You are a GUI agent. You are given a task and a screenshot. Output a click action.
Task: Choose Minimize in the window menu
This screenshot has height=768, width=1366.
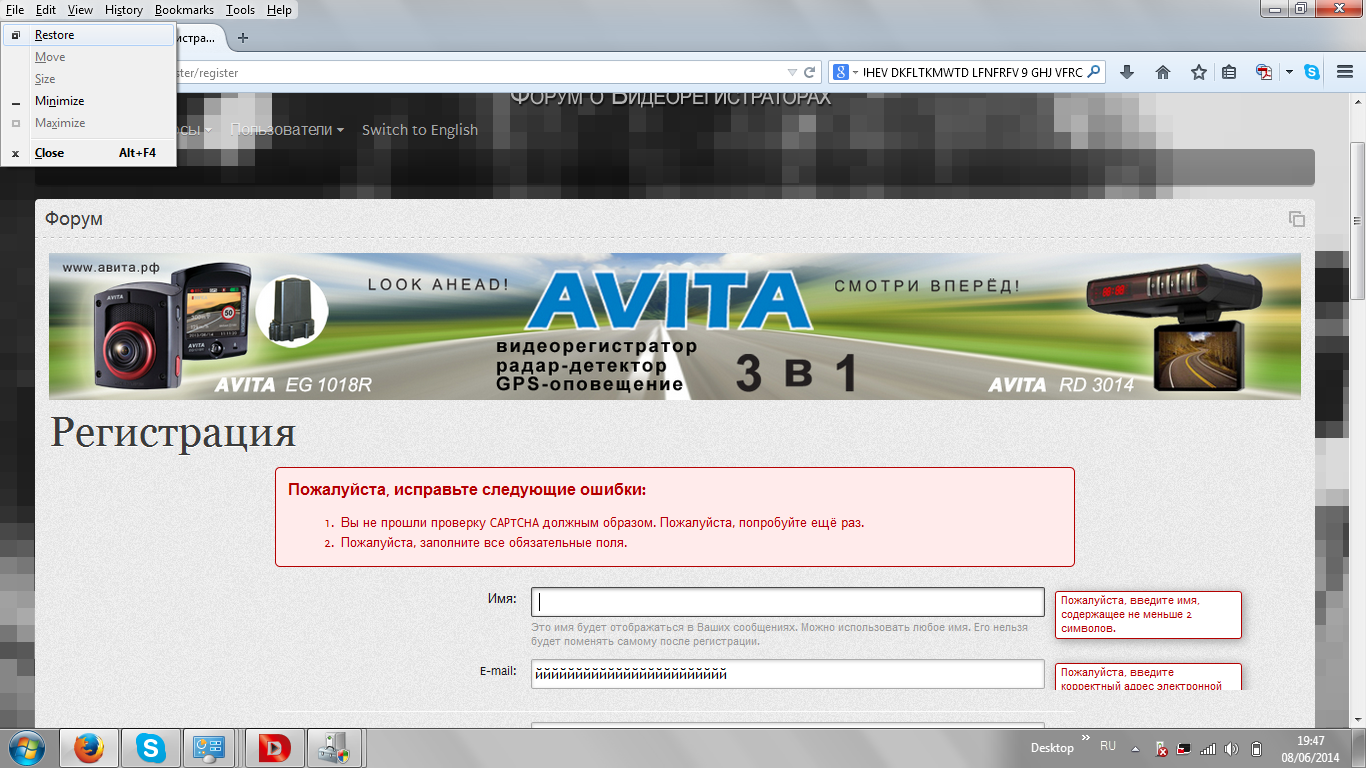59,101
